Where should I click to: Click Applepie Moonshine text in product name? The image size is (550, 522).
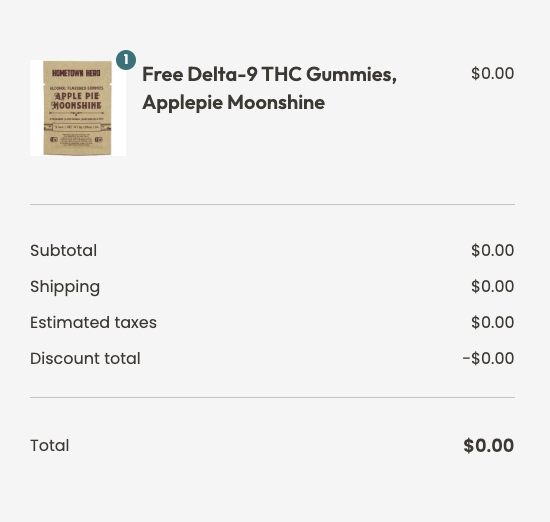point(234,103)
